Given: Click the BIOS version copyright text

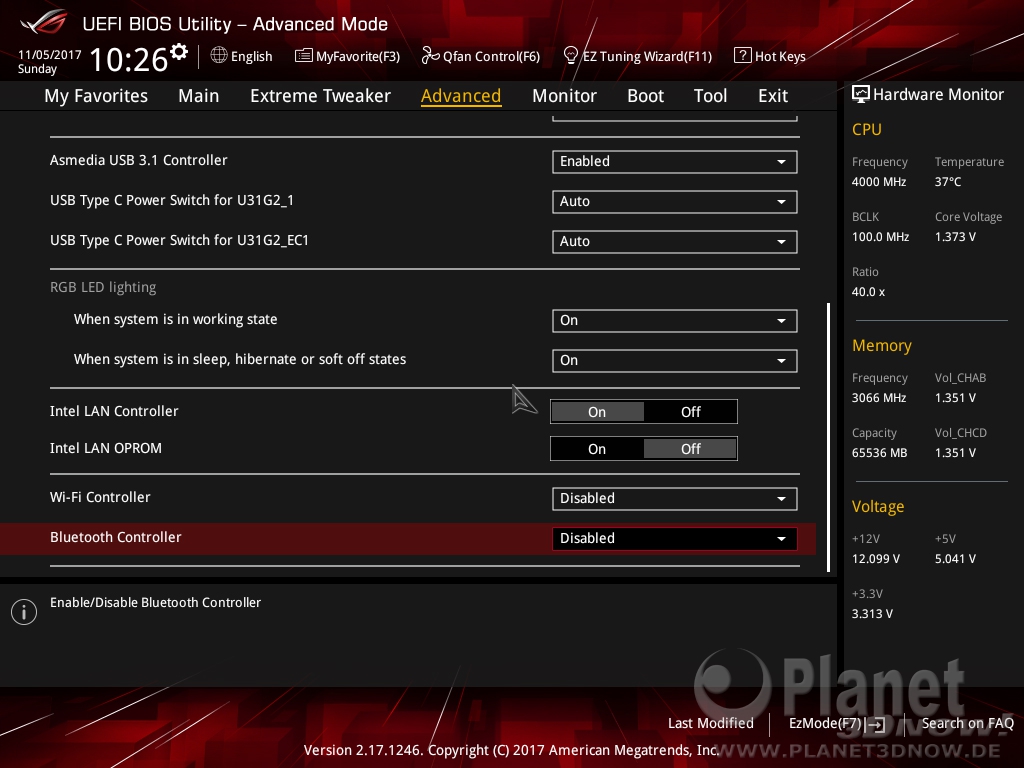Looking at the screenshot, I should 511,750.
